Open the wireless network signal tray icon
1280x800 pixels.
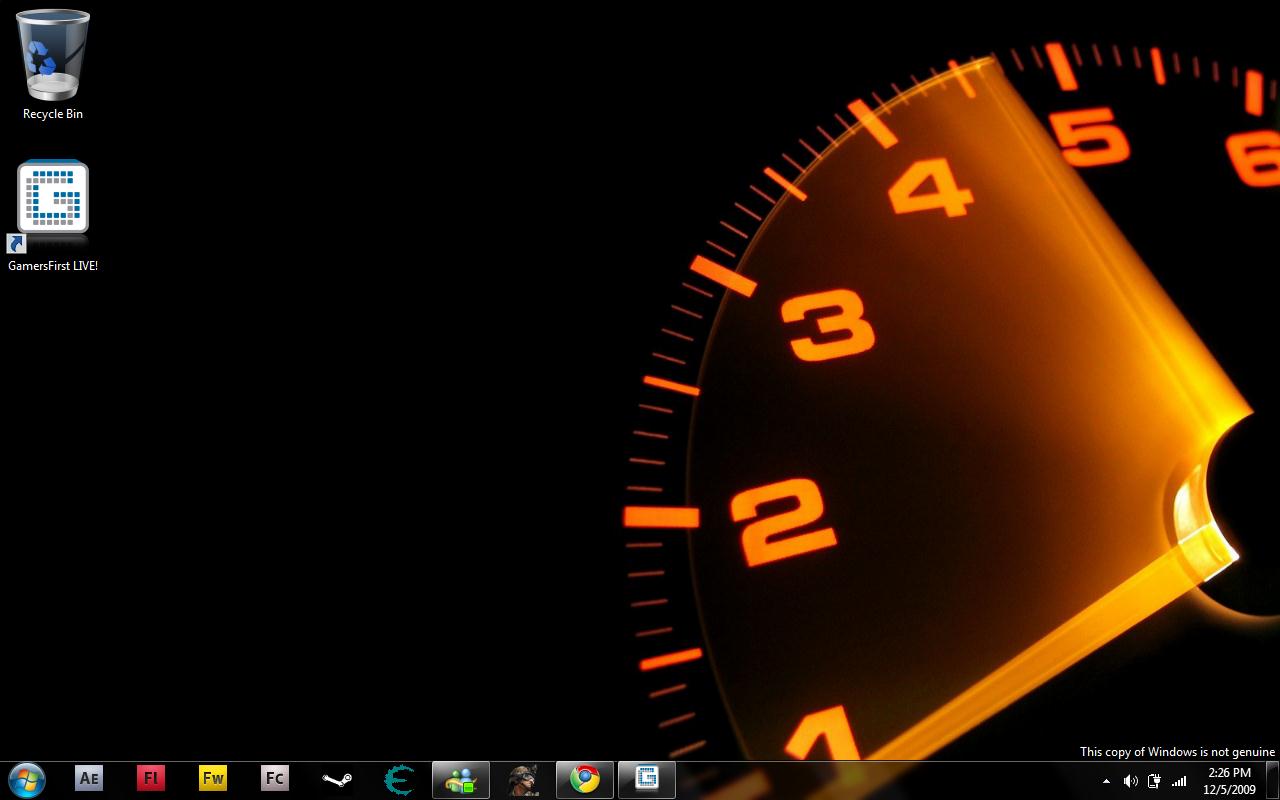pos(1179,781)
